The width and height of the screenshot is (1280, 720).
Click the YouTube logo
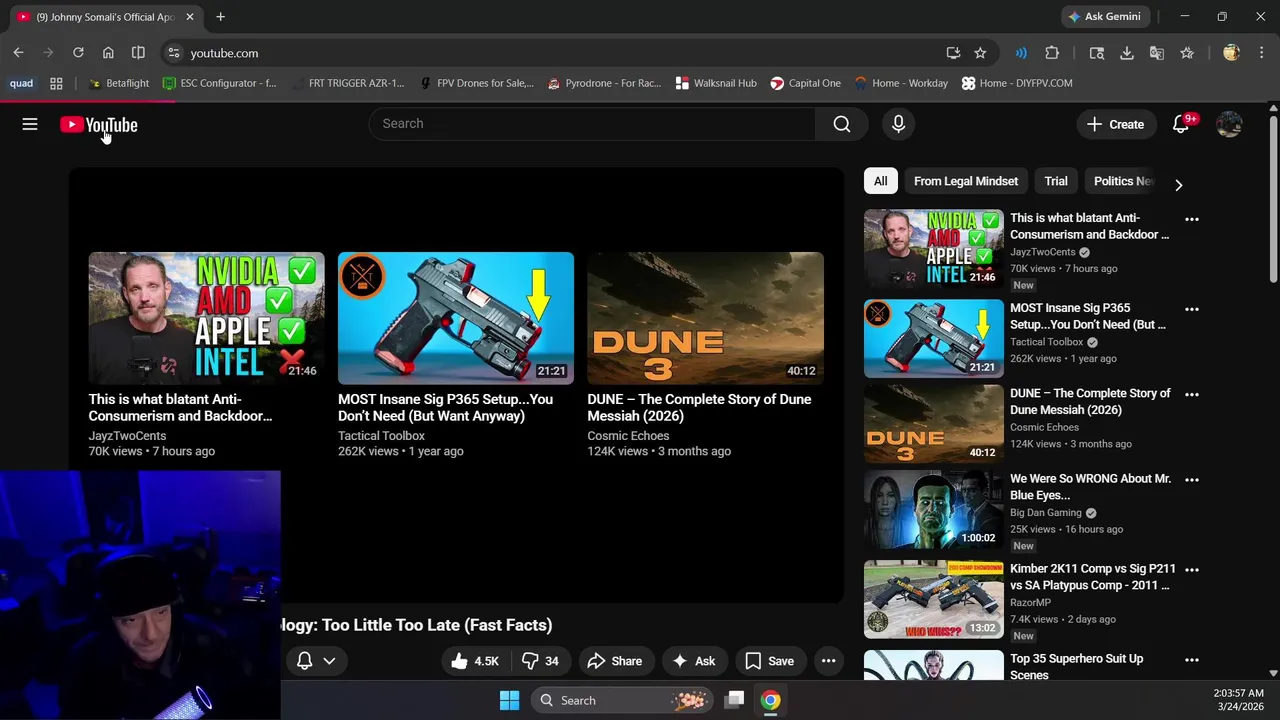[x=99, y=125]
